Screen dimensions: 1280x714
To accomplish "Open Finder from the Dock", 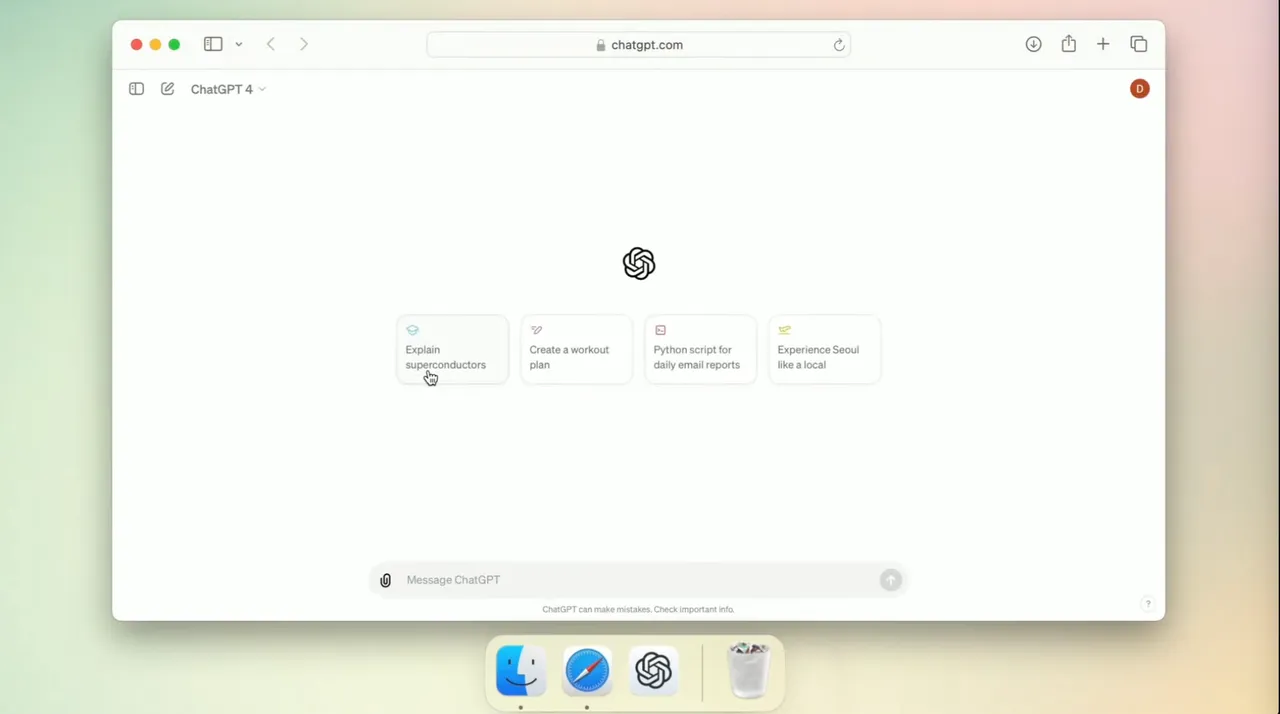I will pos(521,670).
